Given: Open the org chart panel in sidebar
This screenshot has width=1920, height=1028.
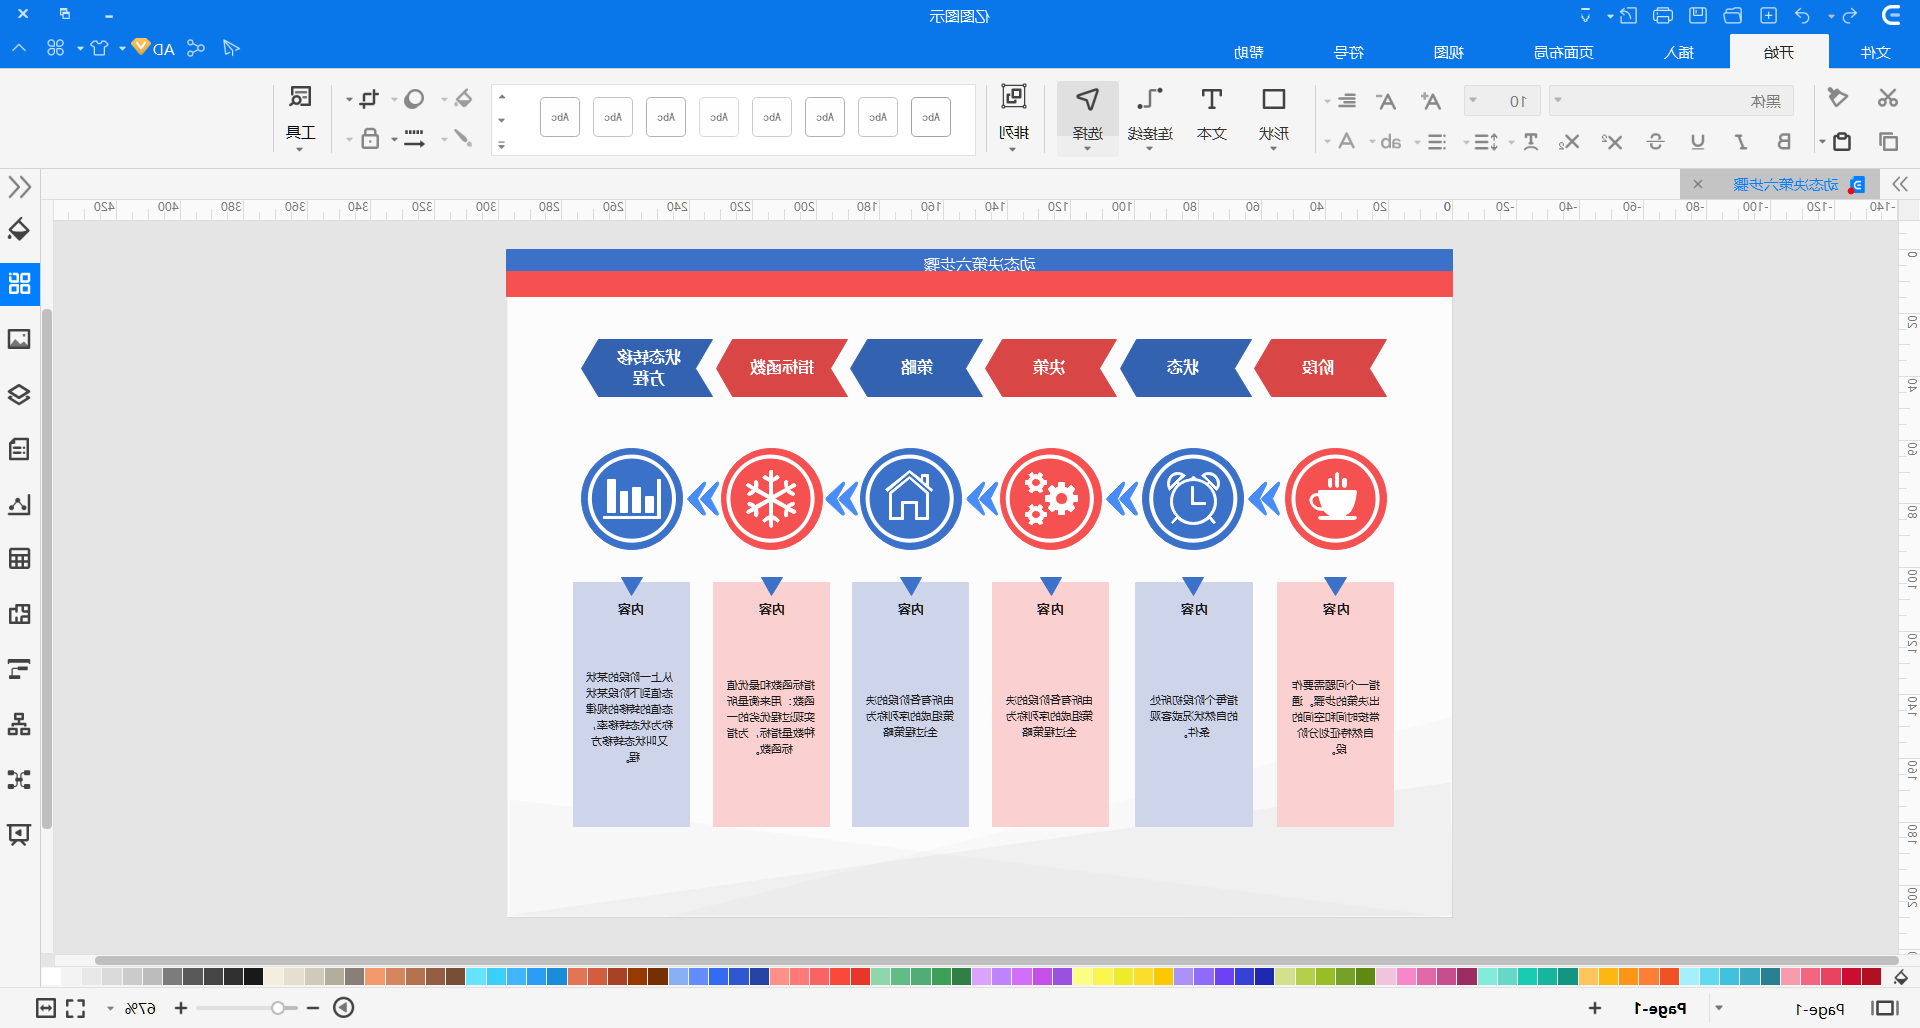Looking at the screenshot, I should click(19, 724).
